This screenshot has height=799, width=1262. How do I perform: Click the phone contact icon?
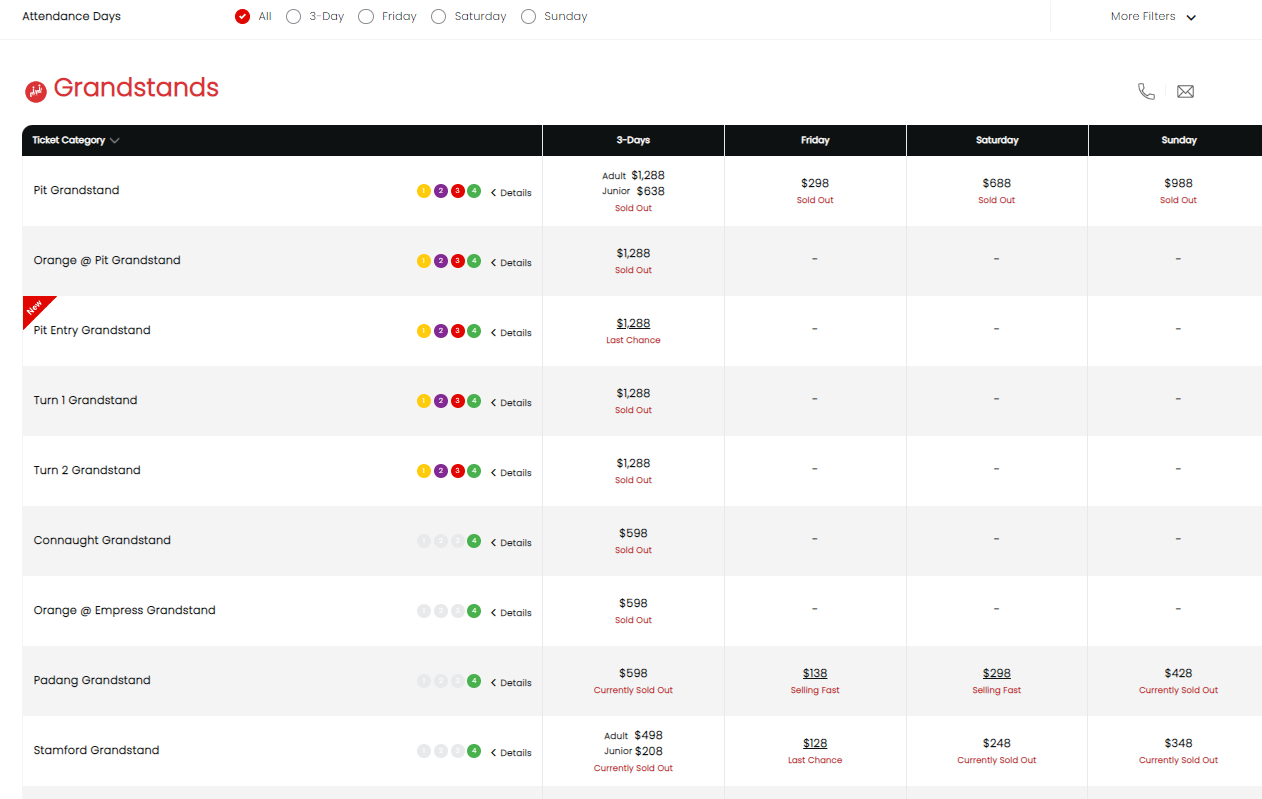coord(1146,91)
